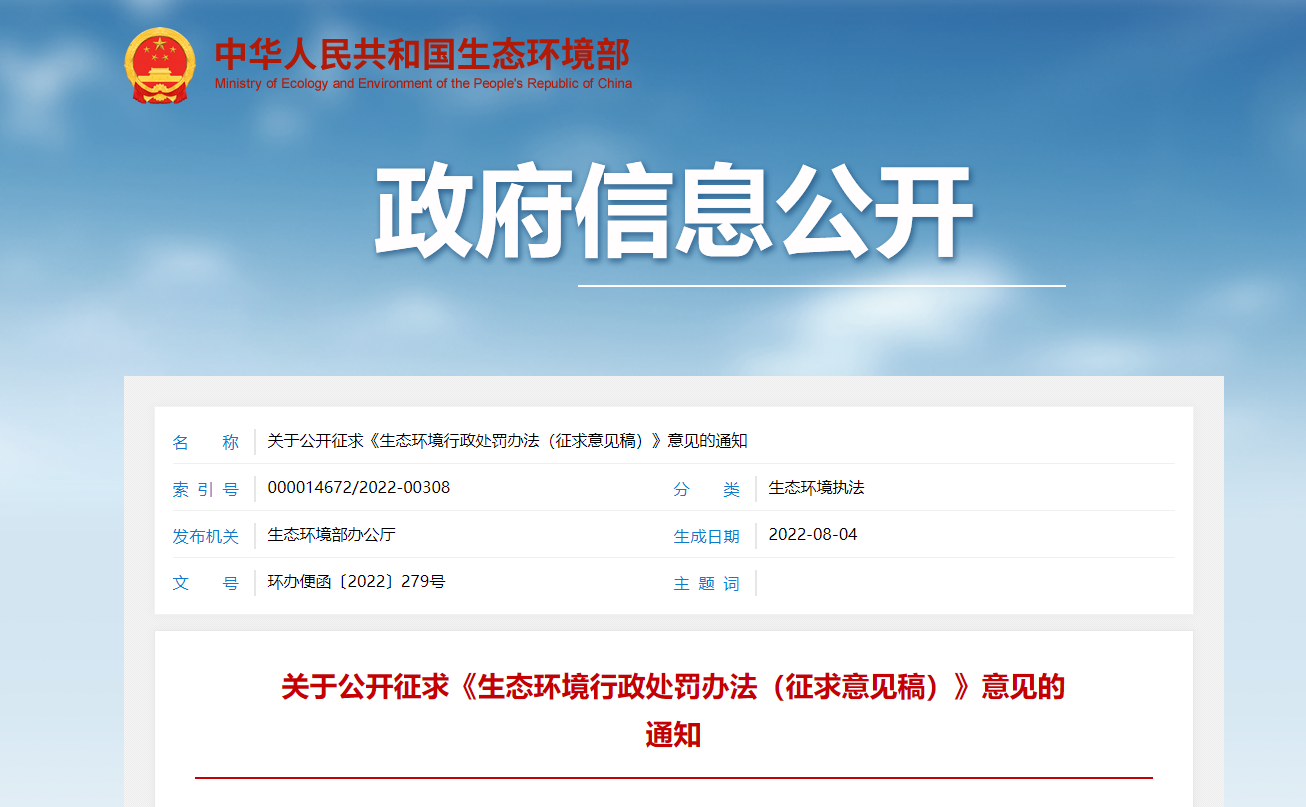Click the 名称 field label
Screen dimensions: 1306x807
point(206,442)
